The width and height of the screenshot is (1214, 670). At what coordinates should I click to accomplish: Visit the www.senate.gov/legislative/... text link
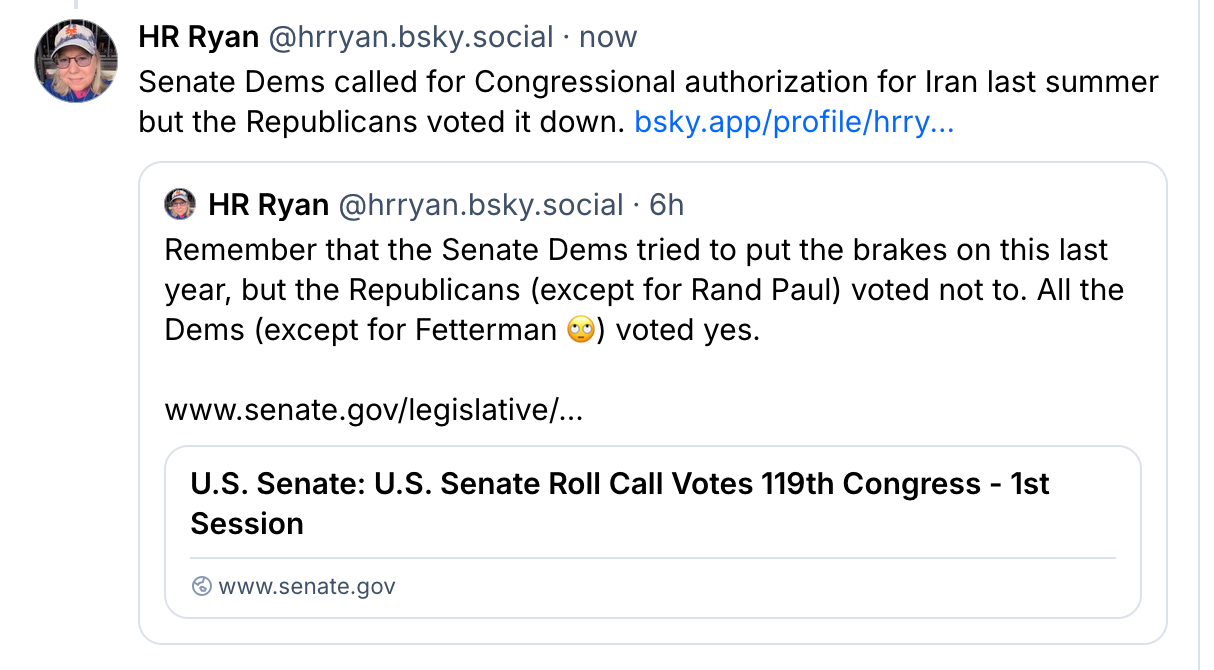point(373,410)
